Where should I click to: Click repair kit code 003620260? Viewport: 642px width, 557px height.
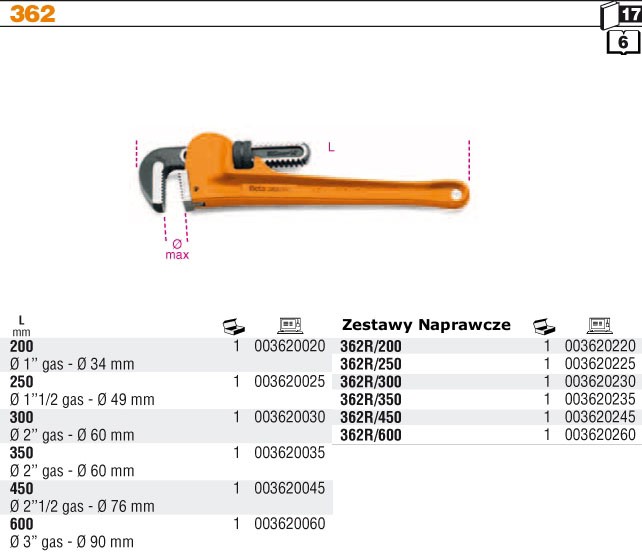coord(600,435)
